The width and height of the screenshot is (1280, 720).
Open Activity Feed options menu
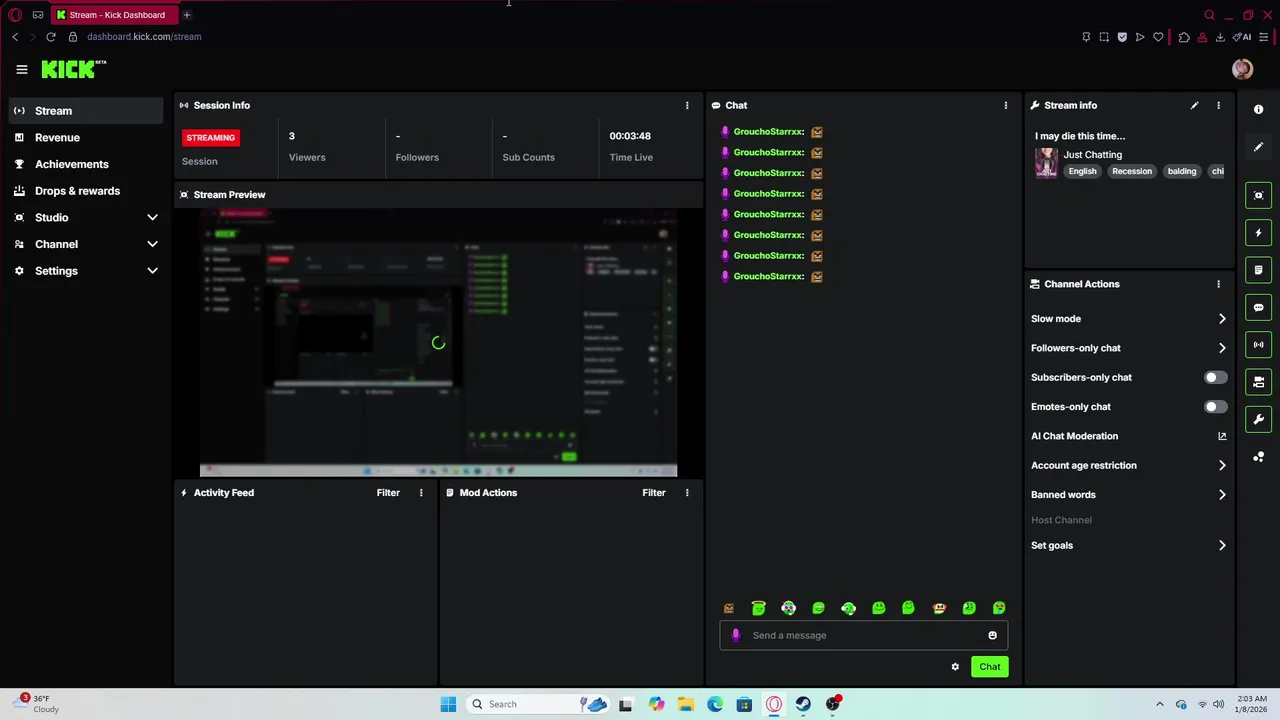(421, 493)
